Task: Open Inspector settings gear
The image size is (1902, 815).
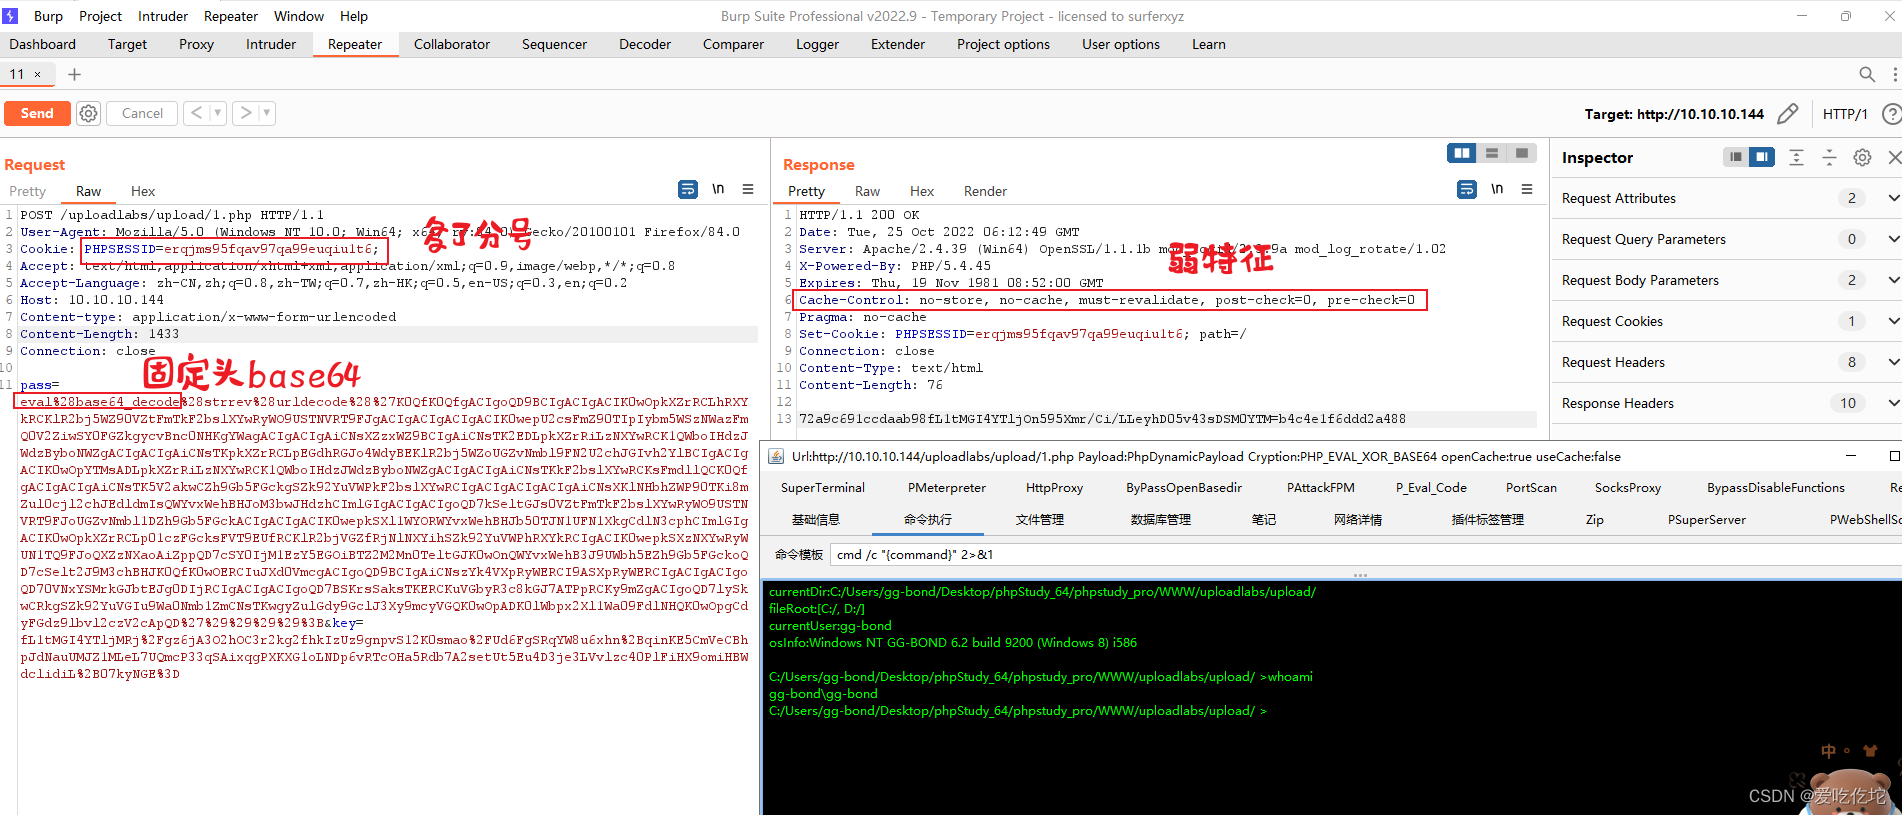Action: [1862, 157]
